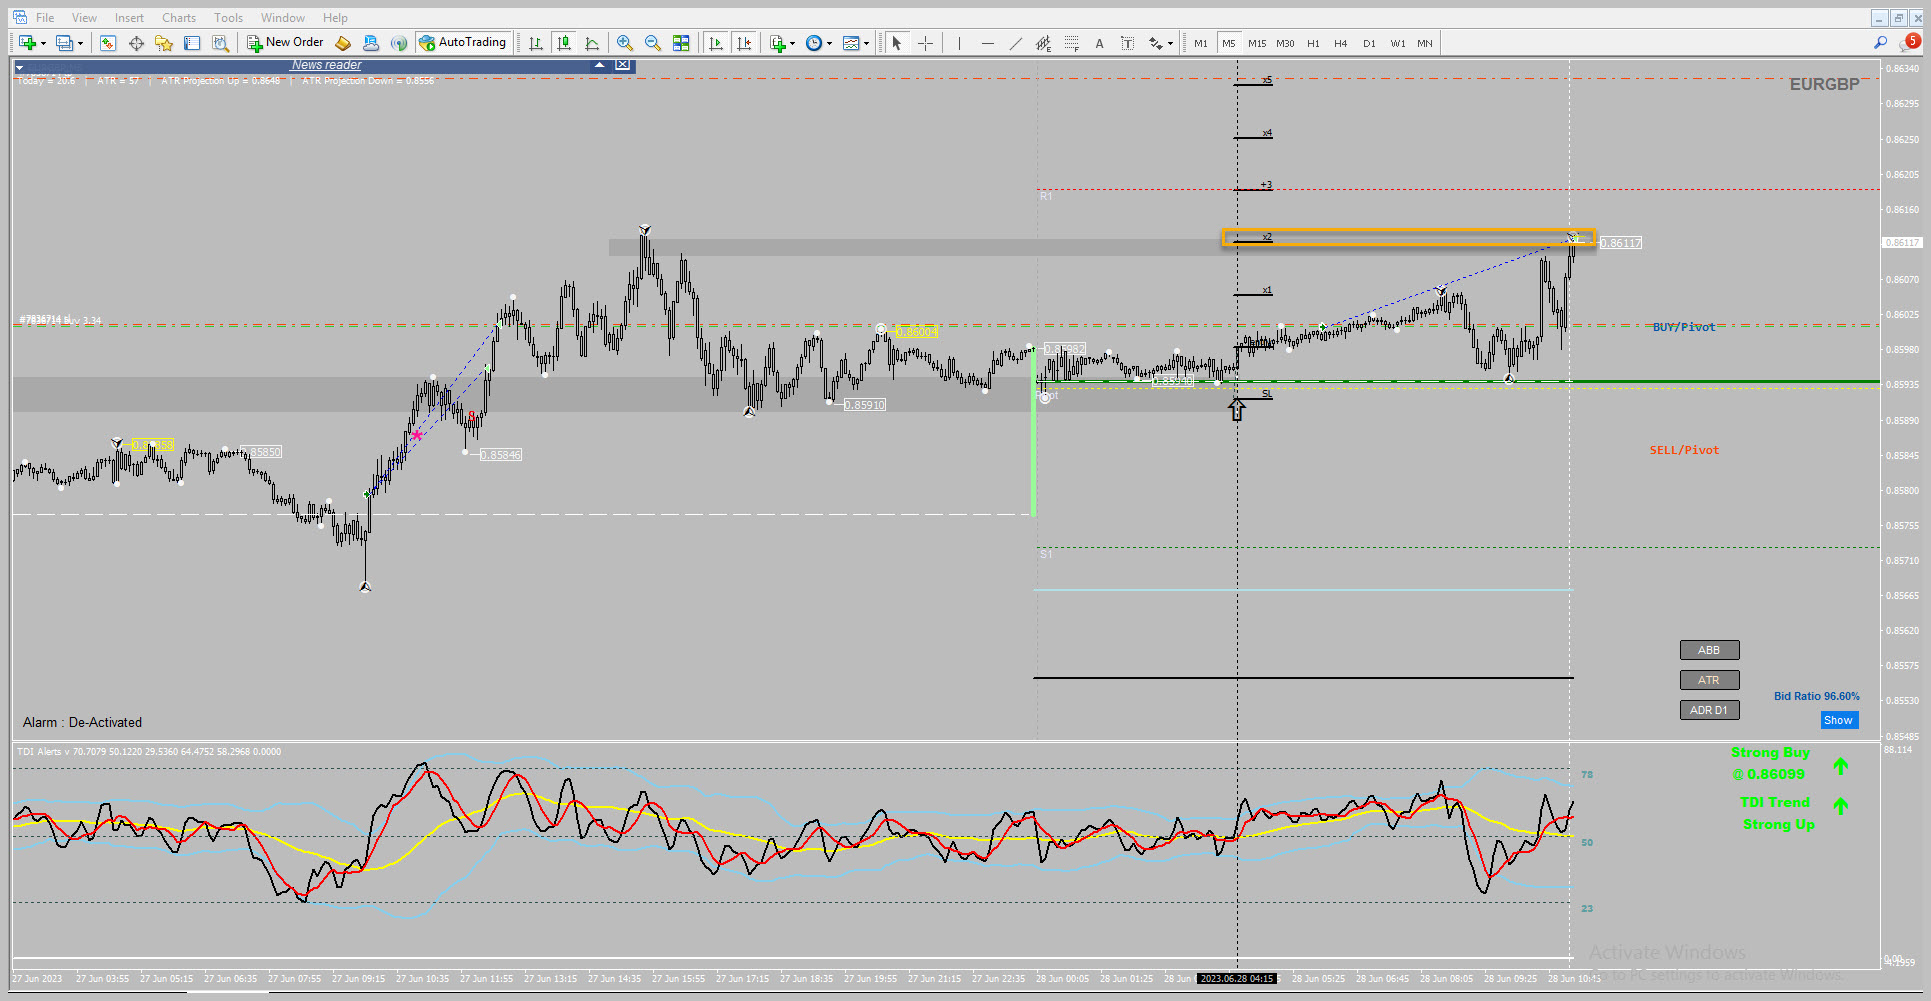This screenshot has width=1931, height=1001.
Task: Open the Insert menu
Action: (x=129, y=18)
